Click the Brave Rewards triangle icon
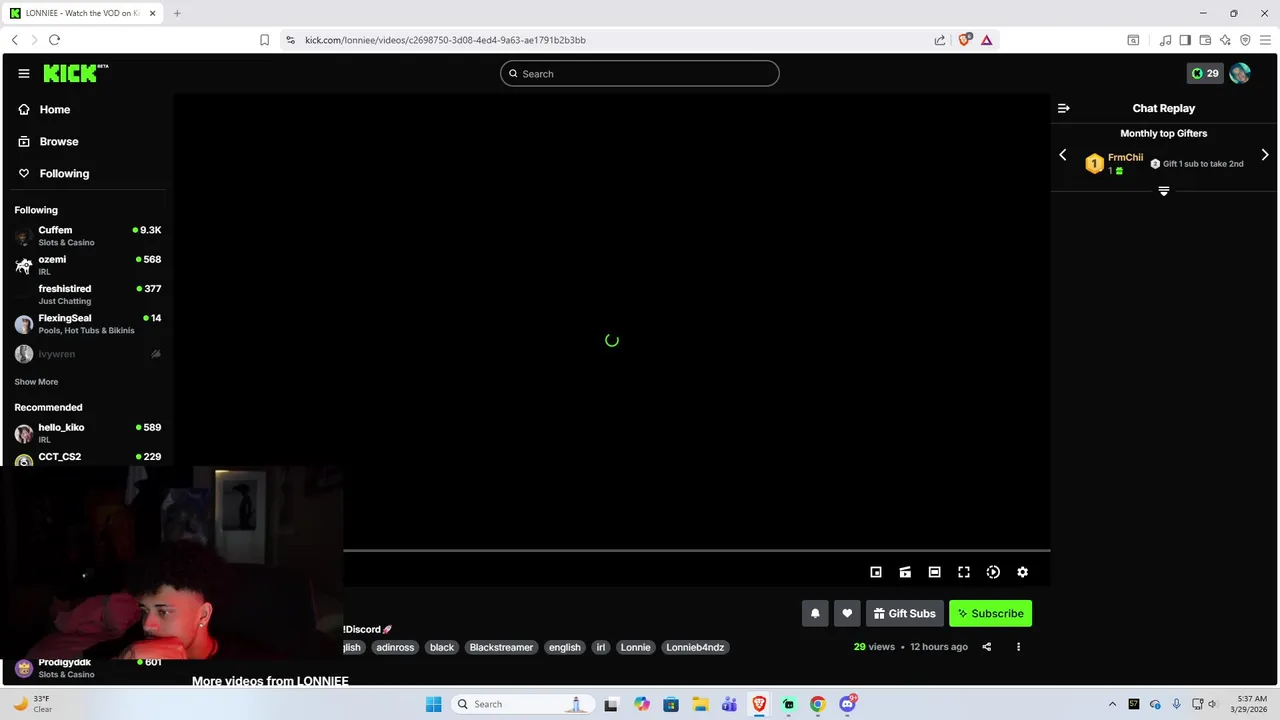Viewport: 1280px width, 720px height. pyautogui.click(x=986, y=40)
